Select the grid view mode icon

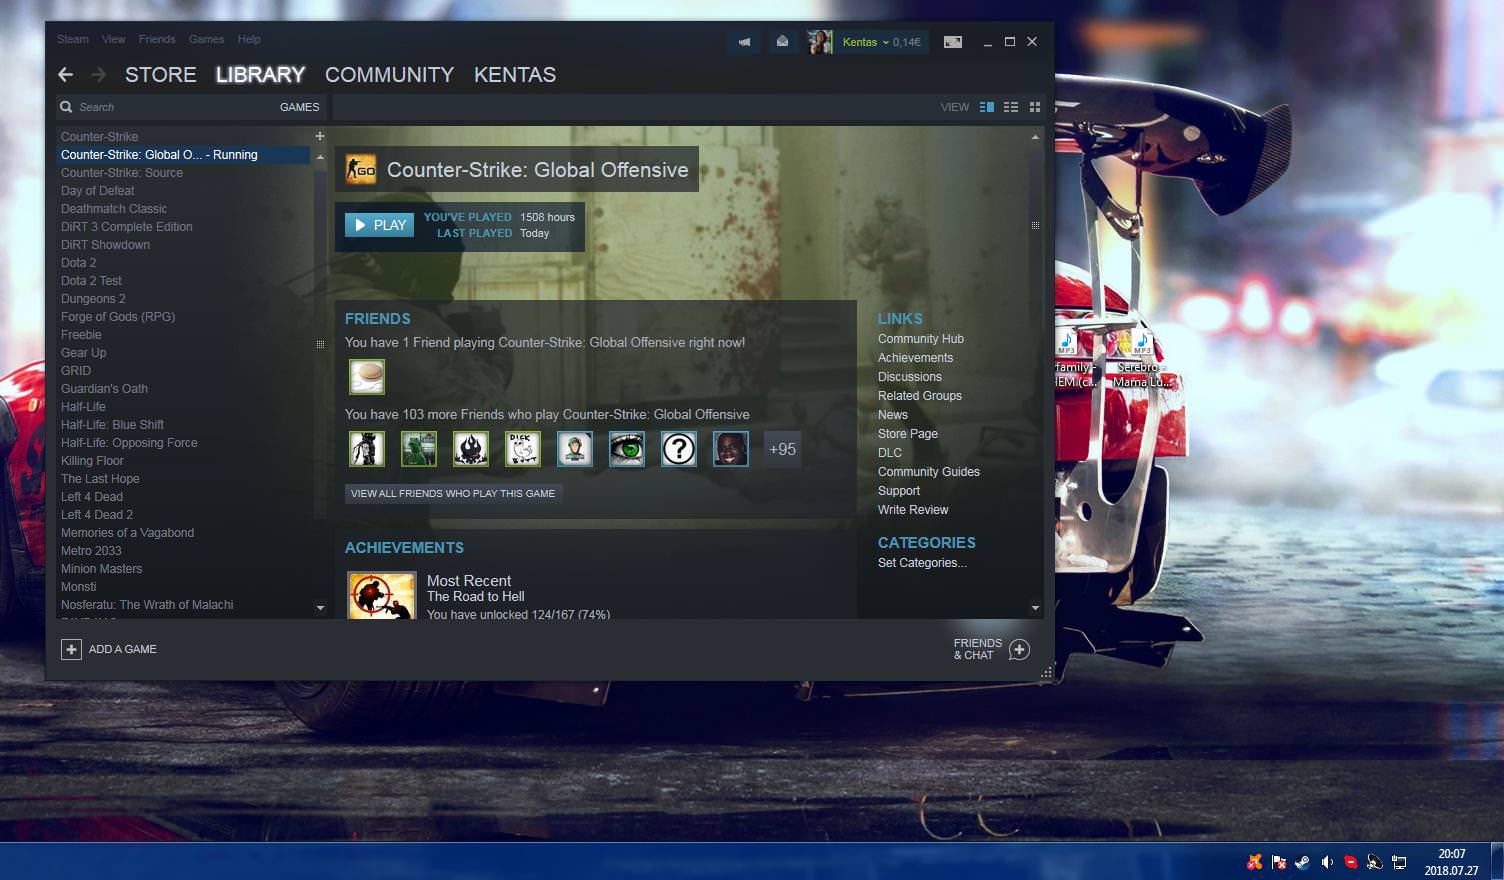[1035, 107]
